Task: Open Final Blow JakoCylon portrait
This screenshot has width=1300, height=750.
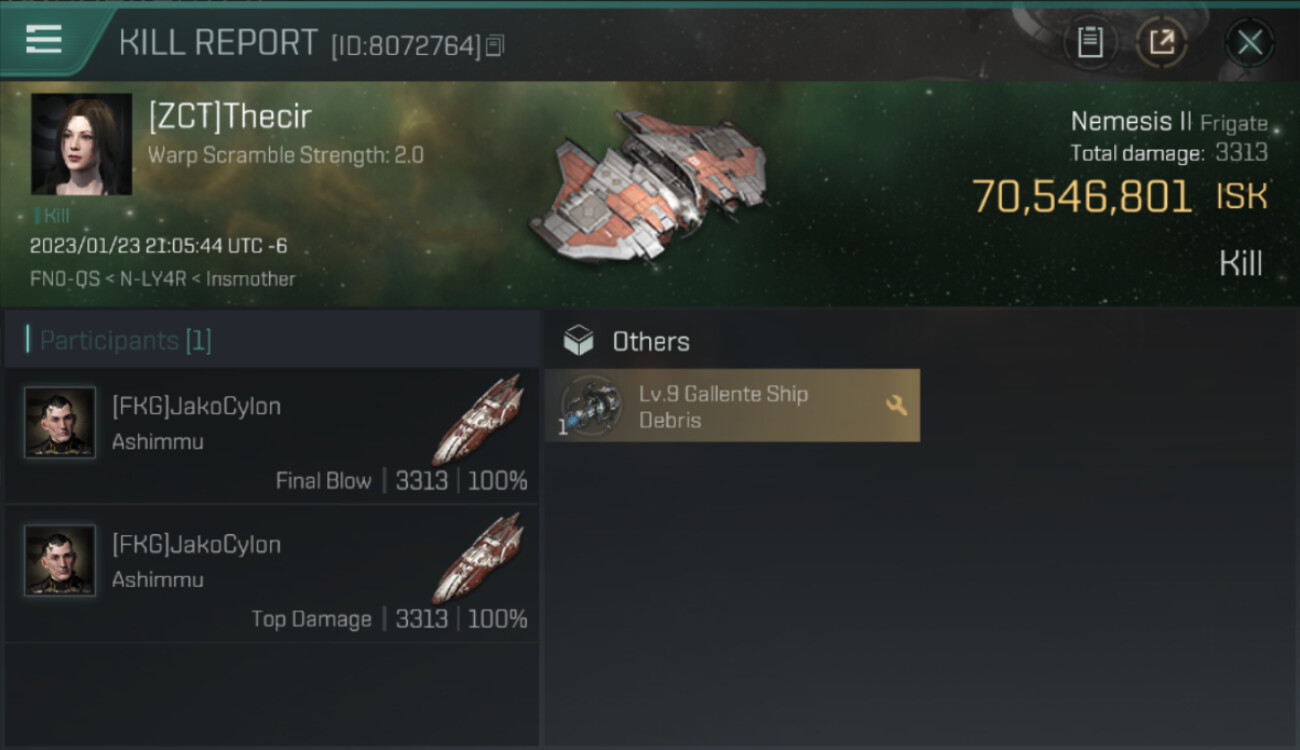Action: tap(60, 422)
